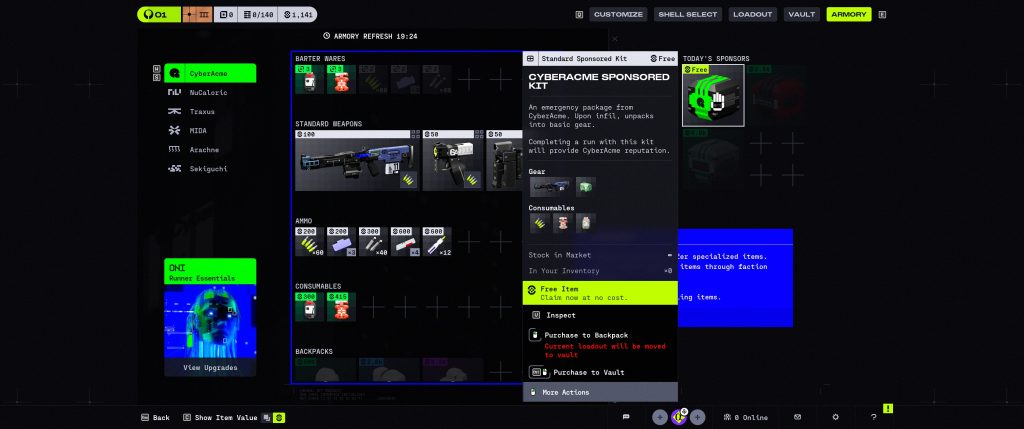Click the Arachne faction icon
Screen dimensions: 1024x429
click(x=175, y=150)
